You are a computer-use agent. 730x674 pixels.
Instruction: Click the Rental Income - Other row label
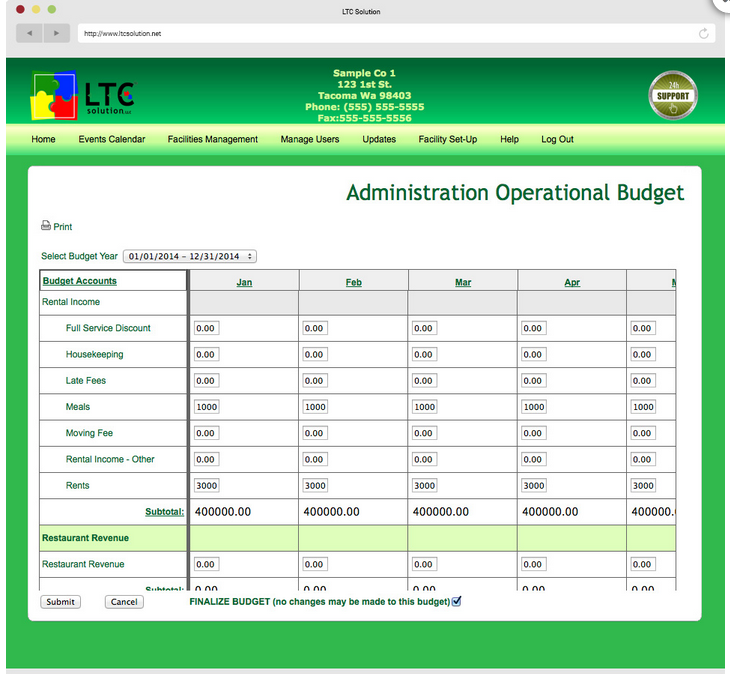coord(110,459)
